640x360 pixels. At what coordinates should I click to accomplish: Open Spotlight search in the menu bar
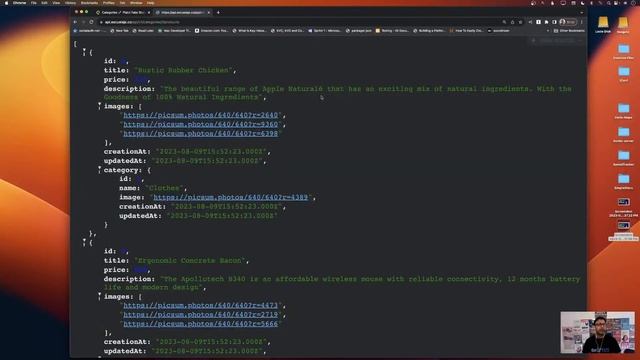(x=608, y=3)
